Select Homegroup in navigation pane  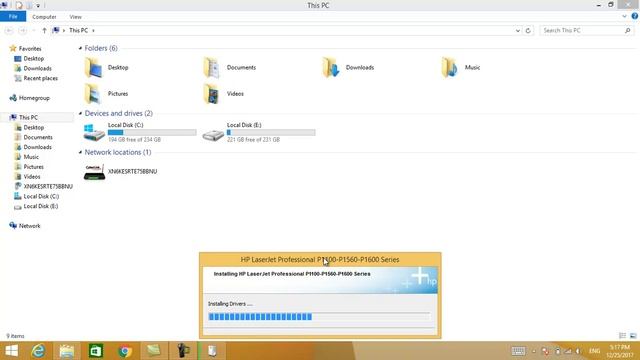(34, 98)
